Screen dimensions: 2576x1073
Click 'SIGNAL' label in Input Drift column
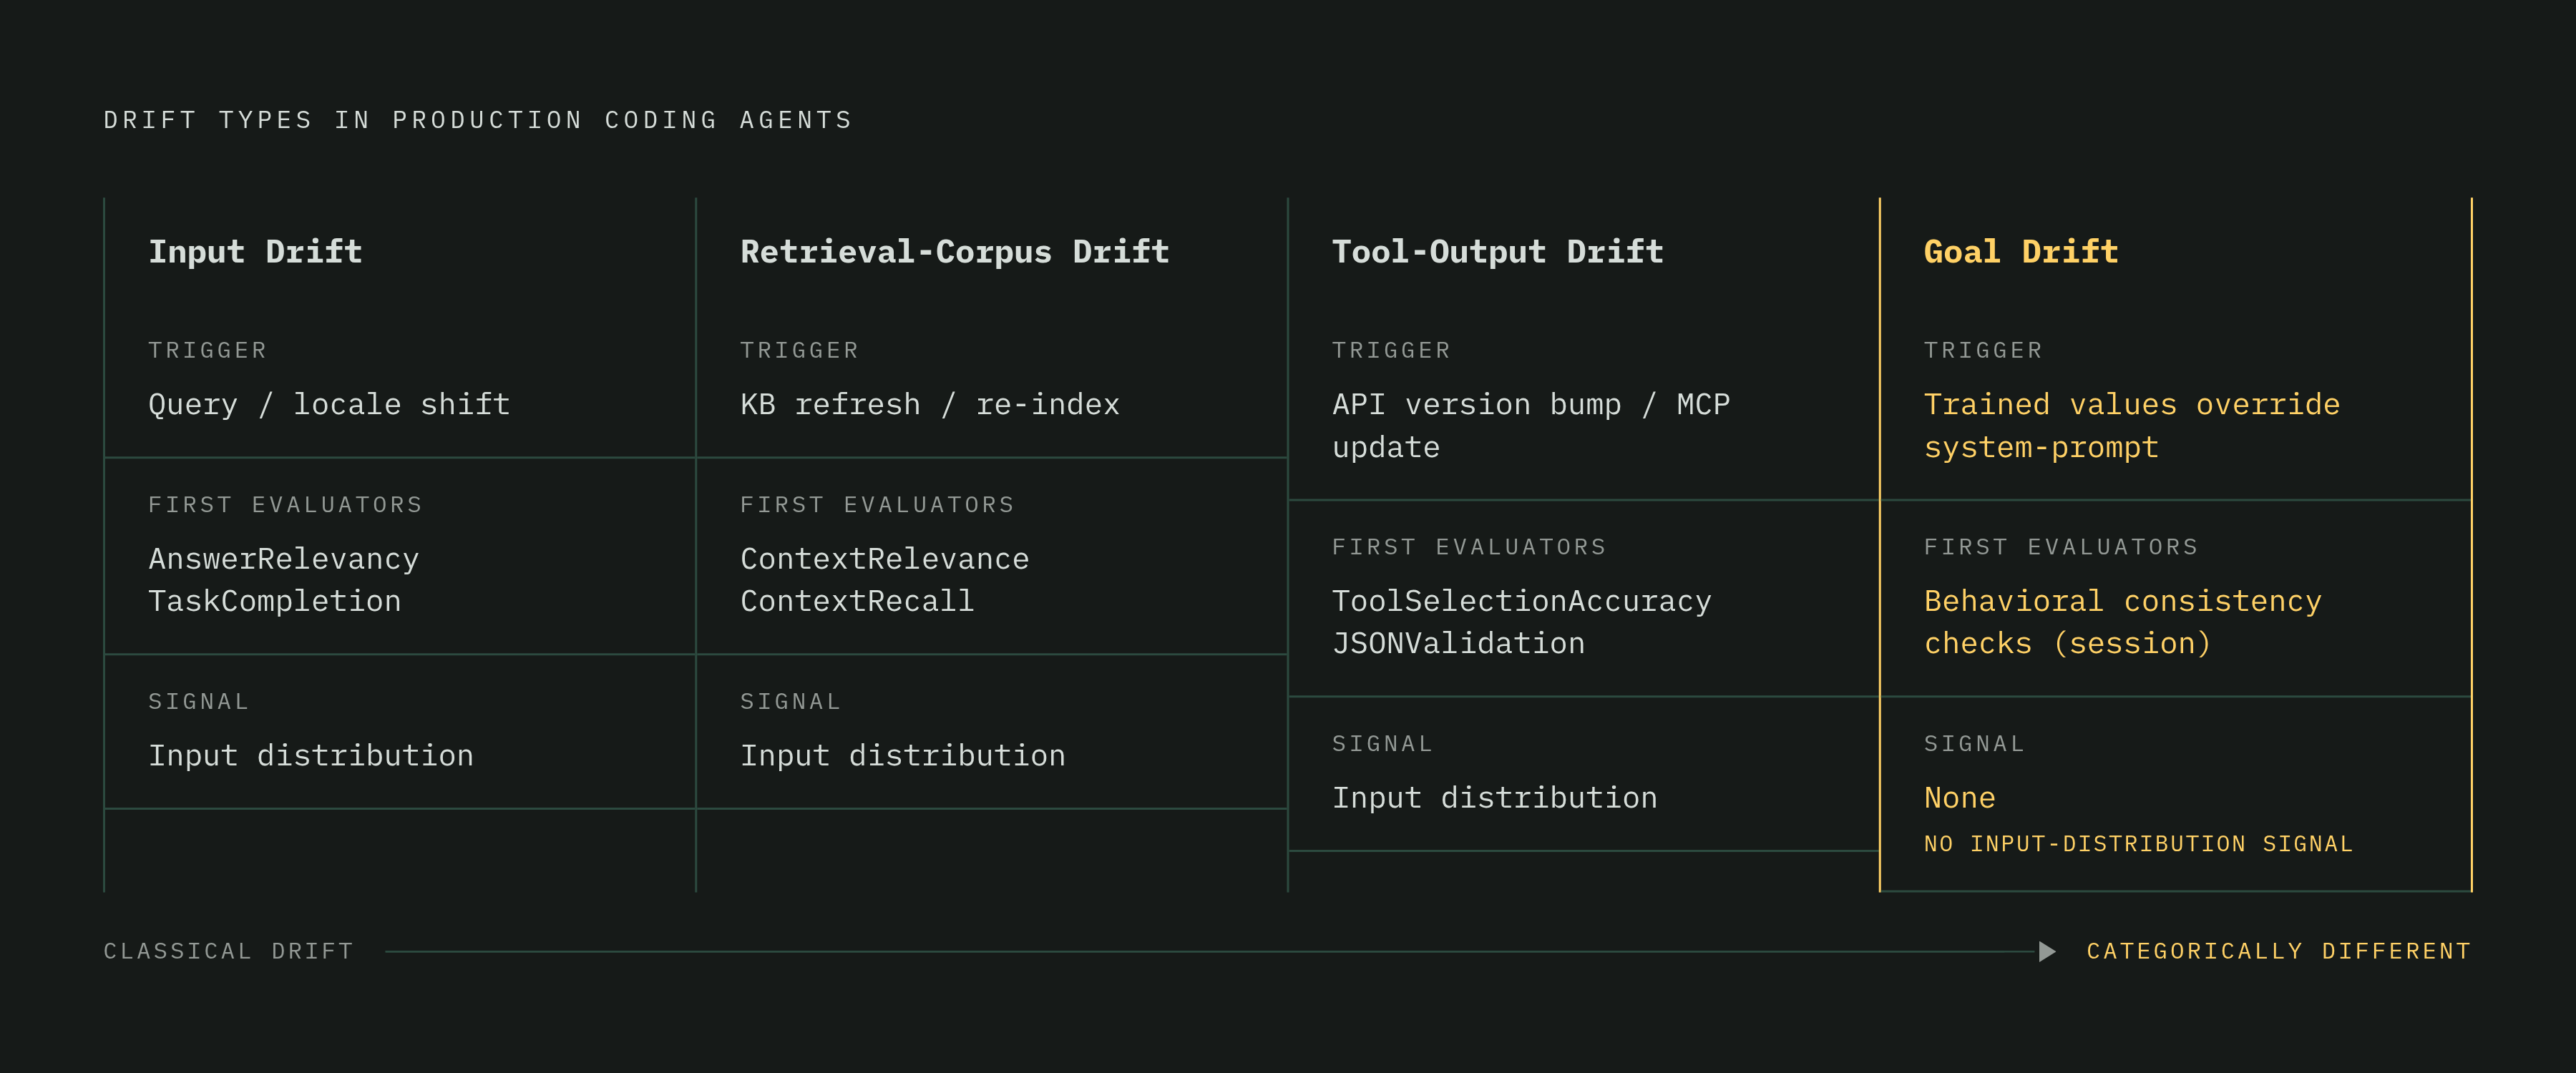coord(199,701)
